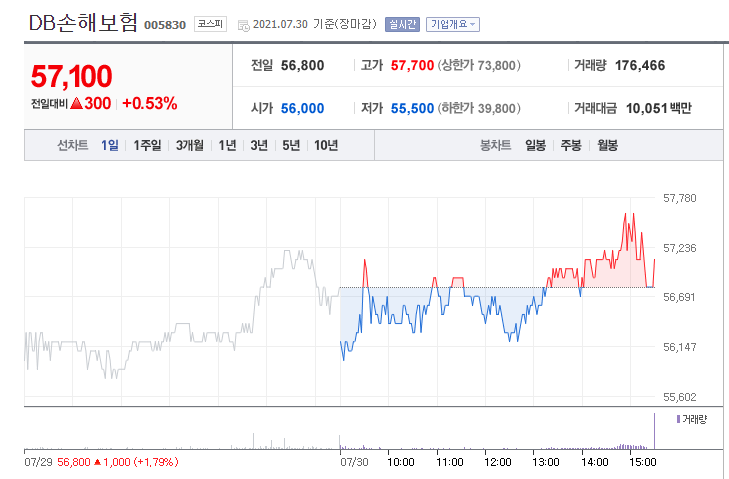This screenshot has width=729, height=479.
Task: Click the trading volume 176,466
Action: pyautogui.click(x=640, y=66)
